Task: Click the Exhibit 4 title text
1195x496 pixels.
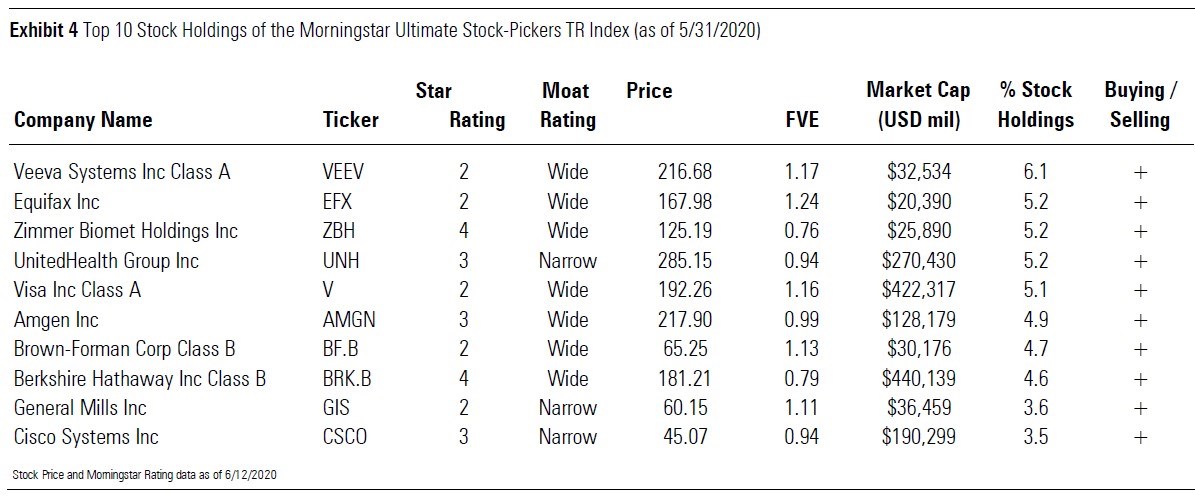Action: (x=386, y=31)
